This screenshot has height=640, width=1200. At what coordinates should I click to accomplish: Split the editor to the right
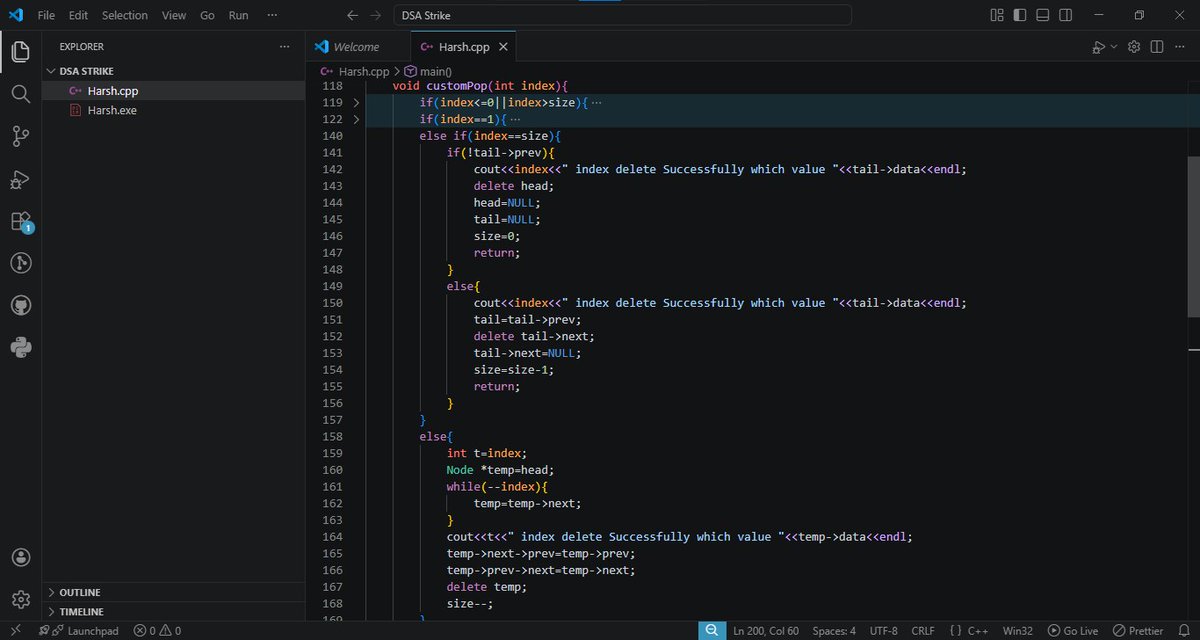(1157, 47)
